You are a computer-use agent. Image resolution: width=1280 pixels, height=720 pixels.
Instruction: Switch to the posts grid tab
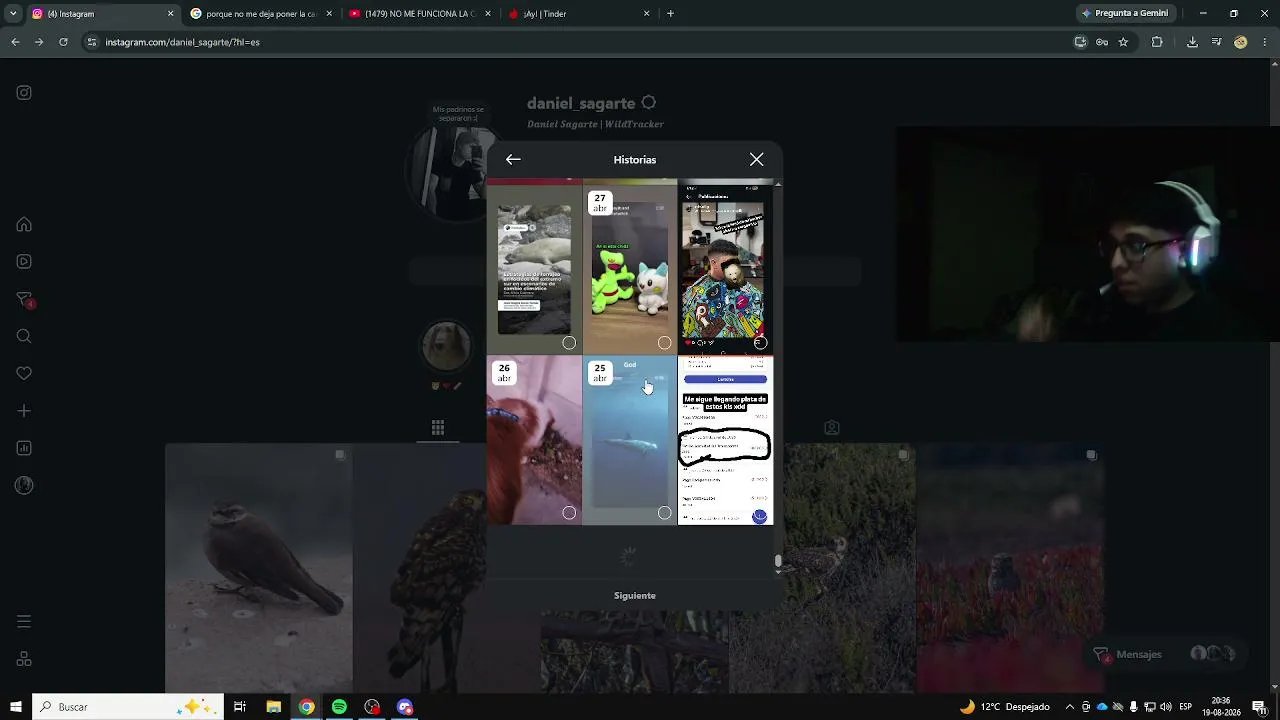(x=438, y=428)
